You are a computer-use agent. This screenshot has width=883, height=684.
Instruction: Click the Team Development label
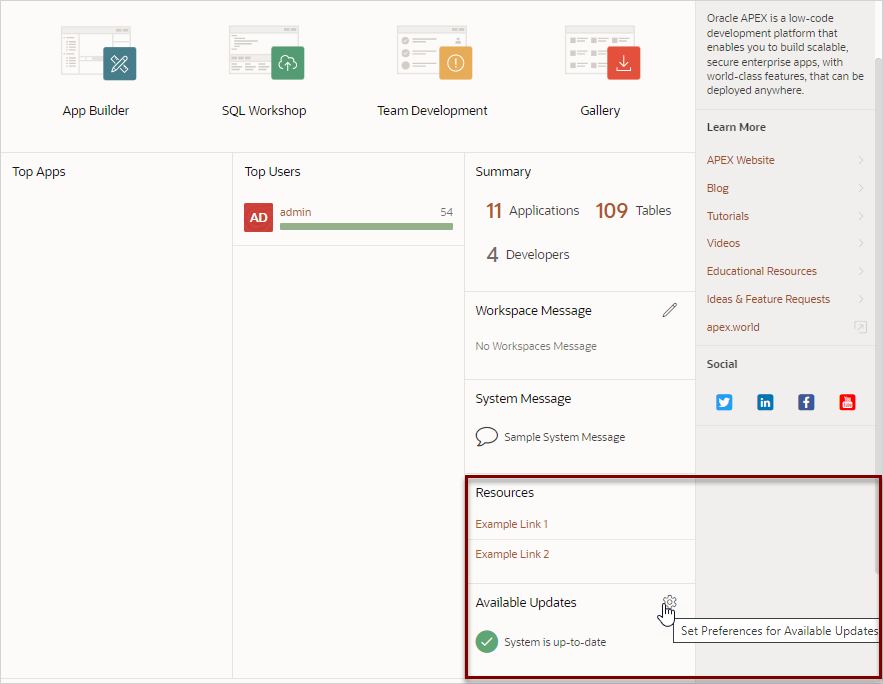point(432,110)
